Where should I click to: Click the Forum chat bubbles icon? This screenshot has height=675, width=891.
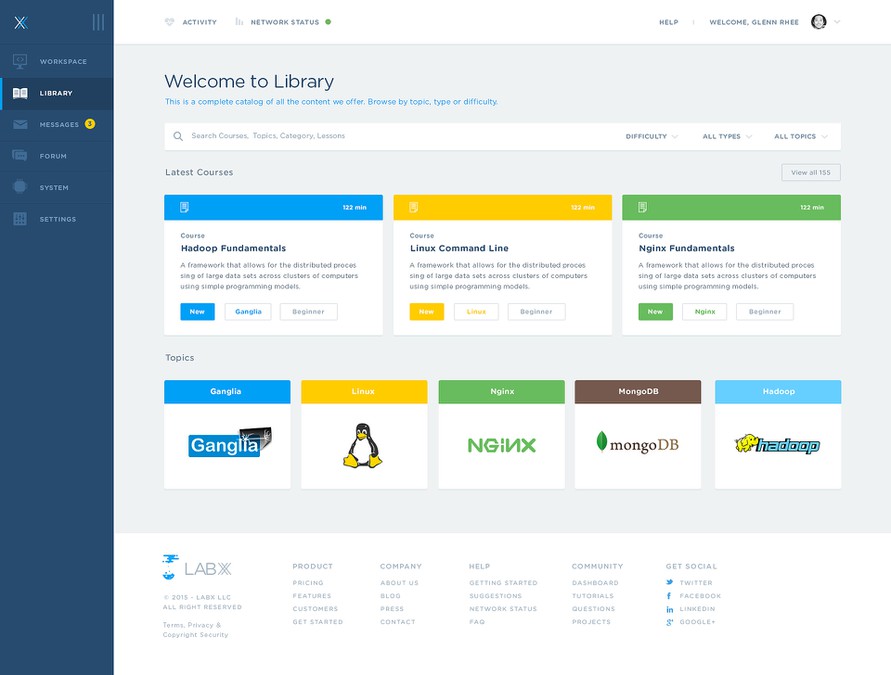click(x=20, y=156)
